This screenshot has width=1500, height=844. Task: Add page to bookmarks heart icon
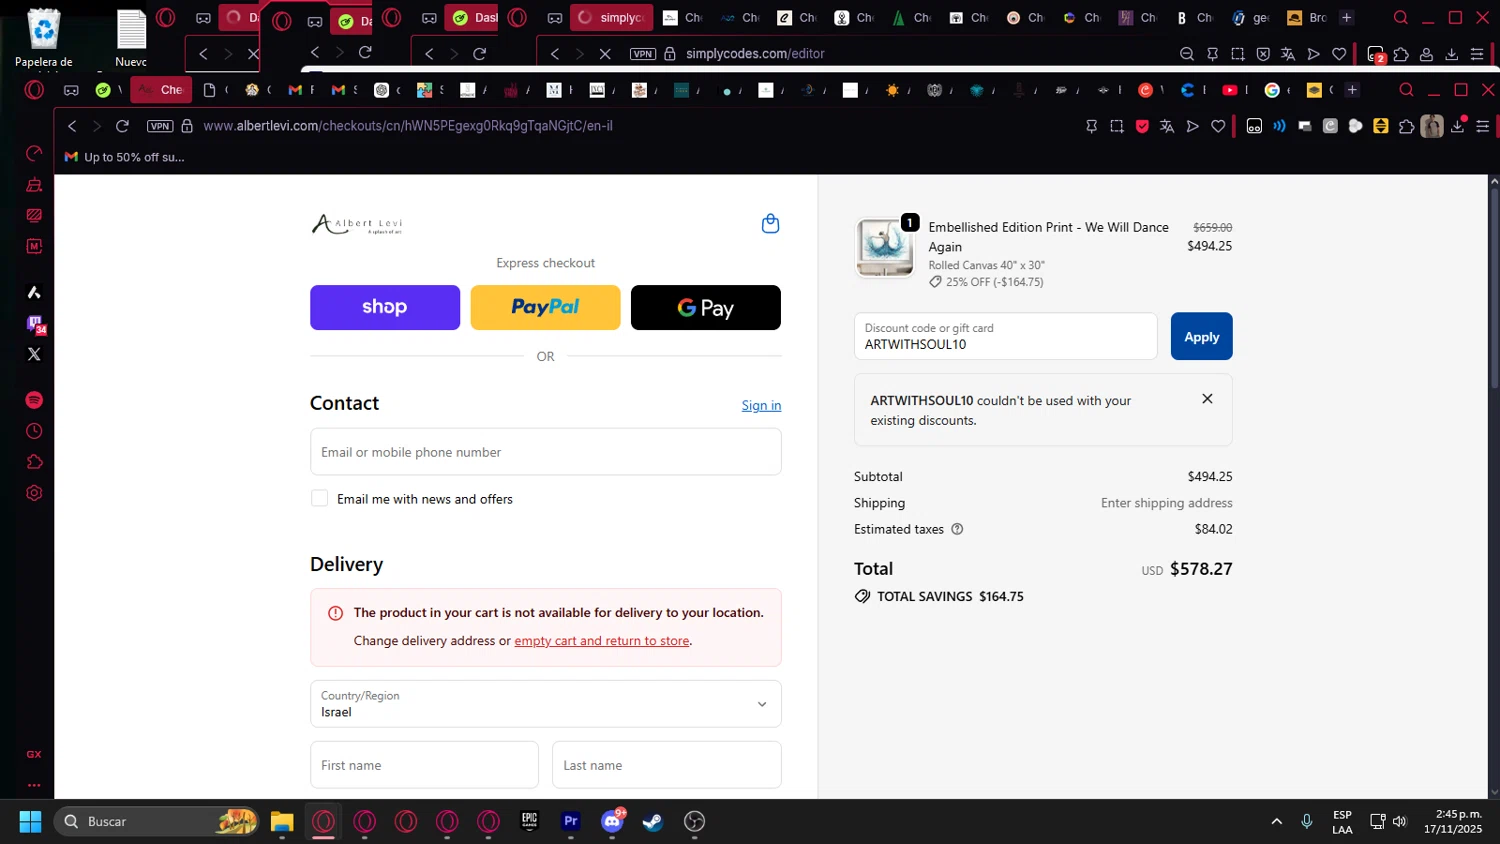click(1218, 126)
